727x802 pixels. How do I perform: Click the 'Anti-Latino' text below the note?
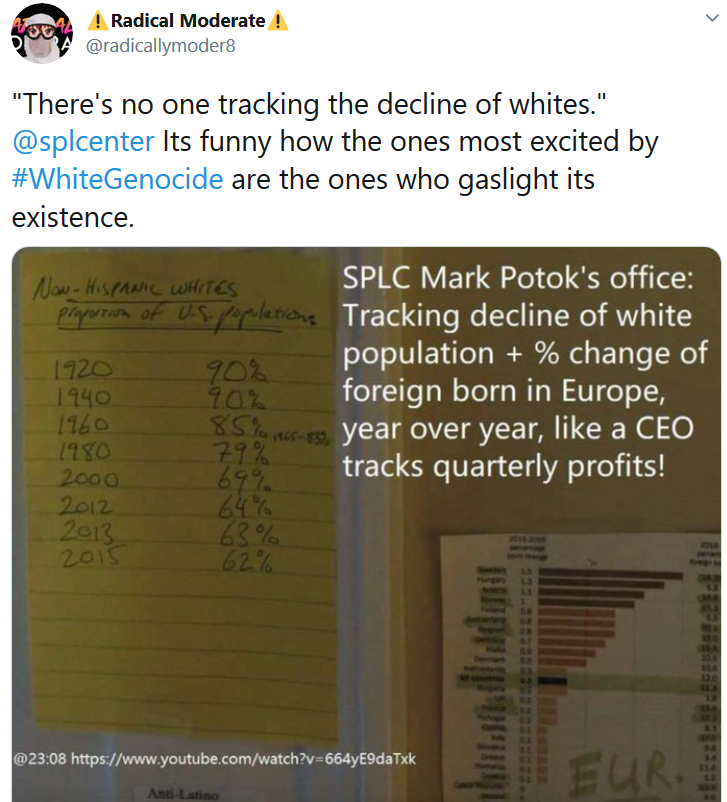[x=183, y=794]
